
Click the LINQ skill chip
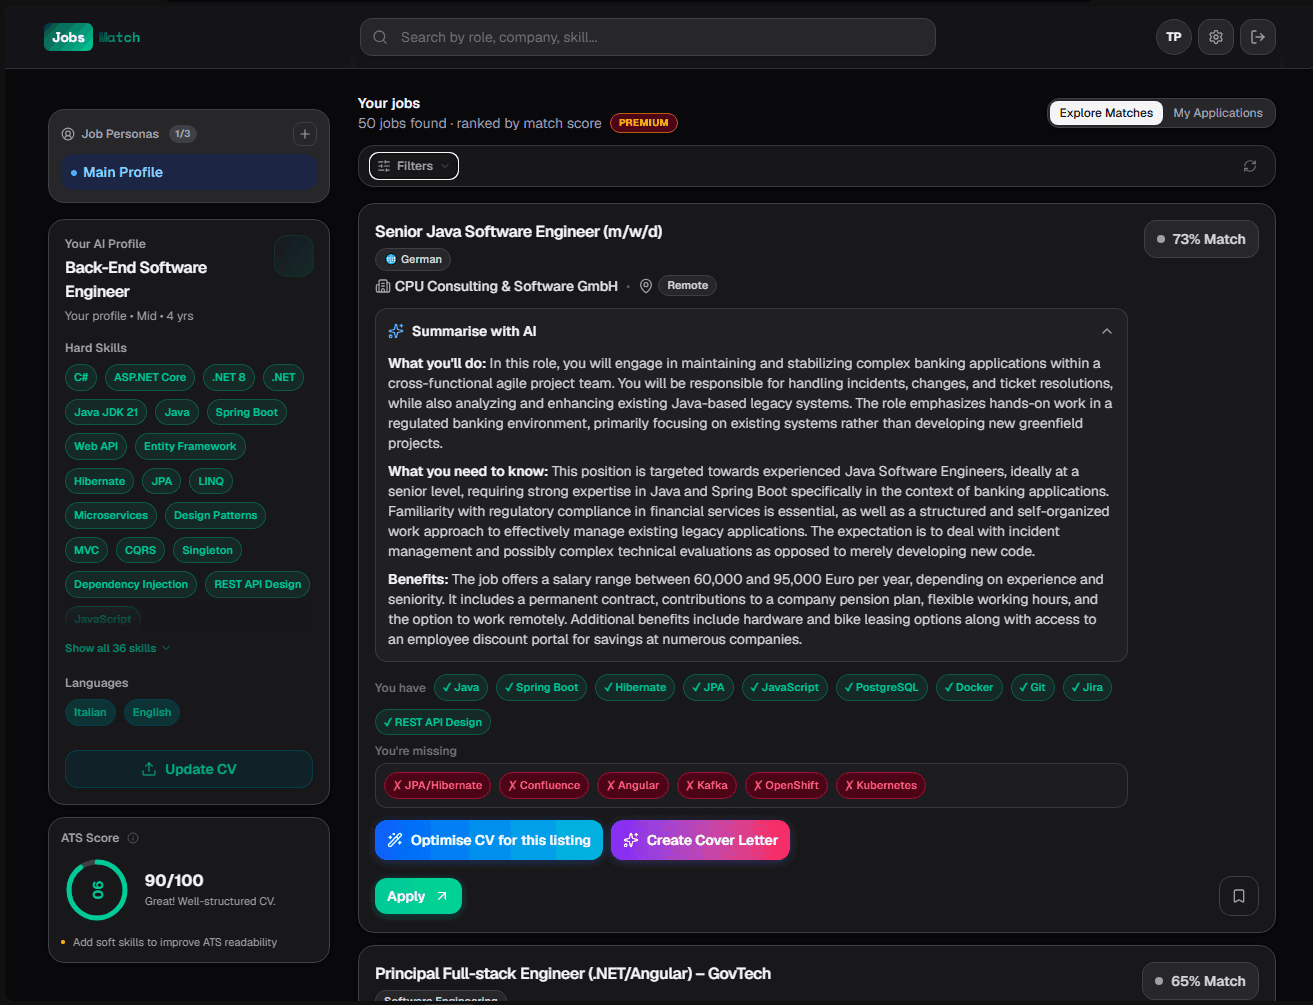[x=211, y=481]
